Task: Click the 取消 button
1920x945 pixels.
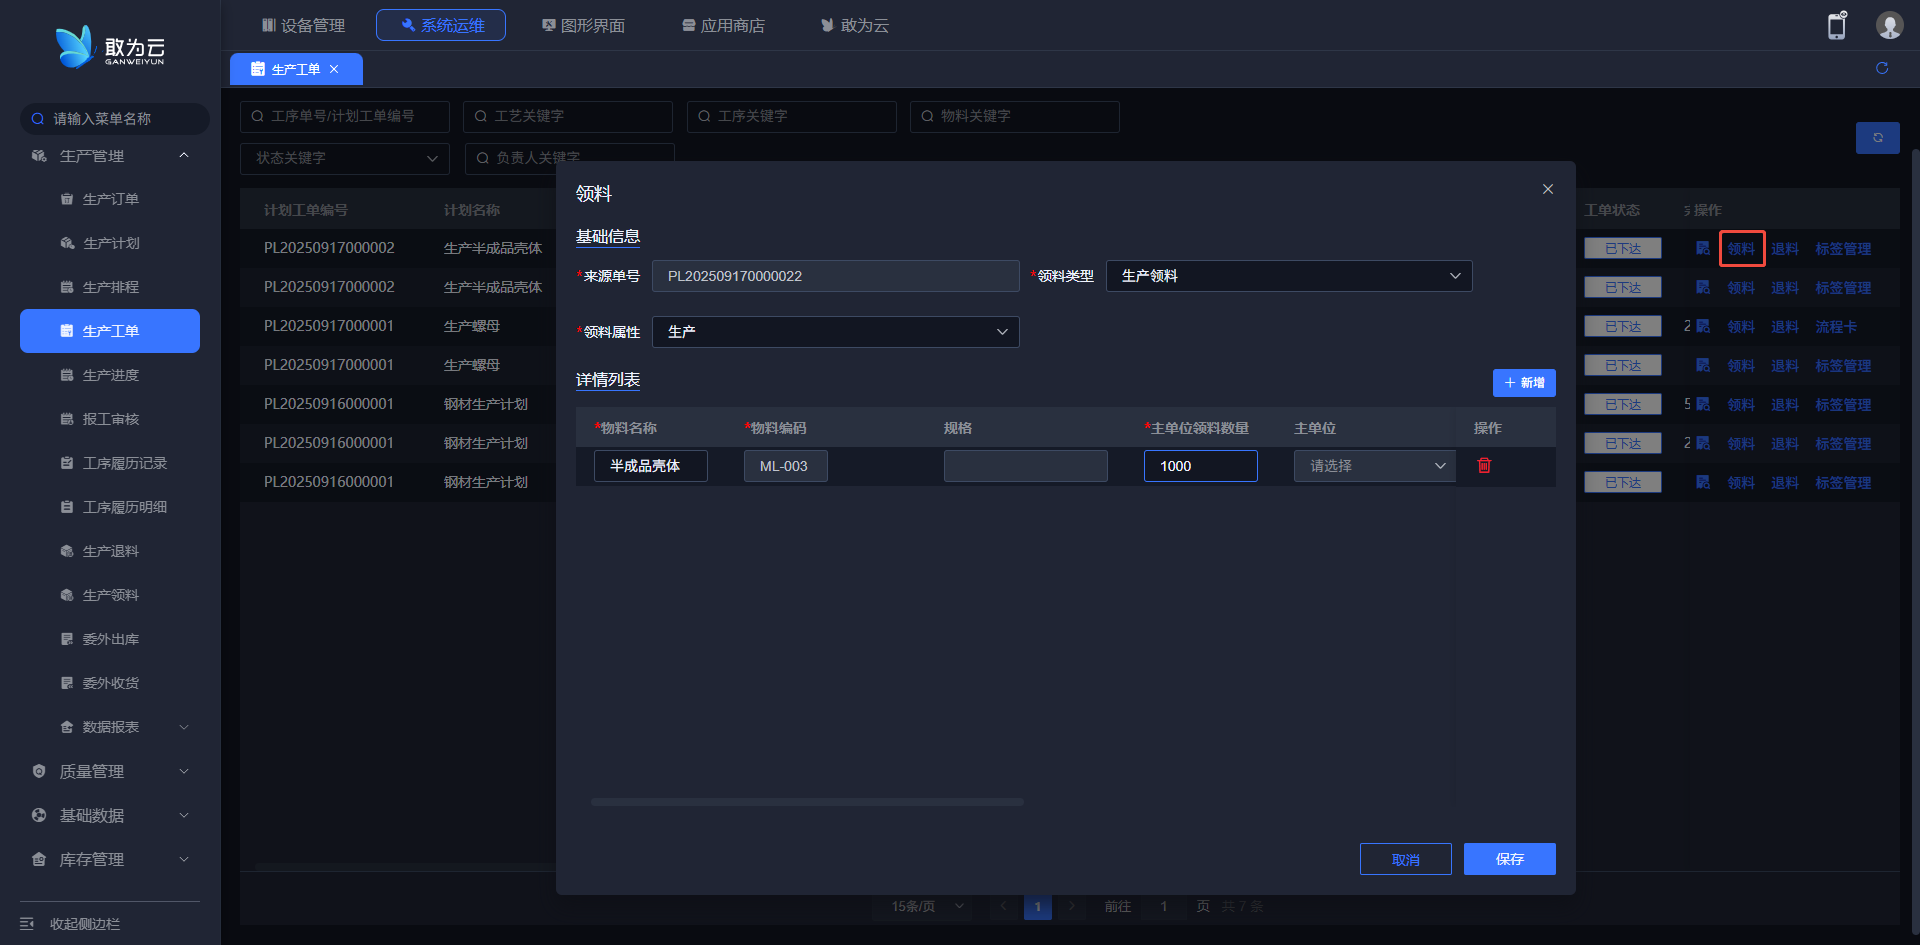Action: (x=1405, y=860)
